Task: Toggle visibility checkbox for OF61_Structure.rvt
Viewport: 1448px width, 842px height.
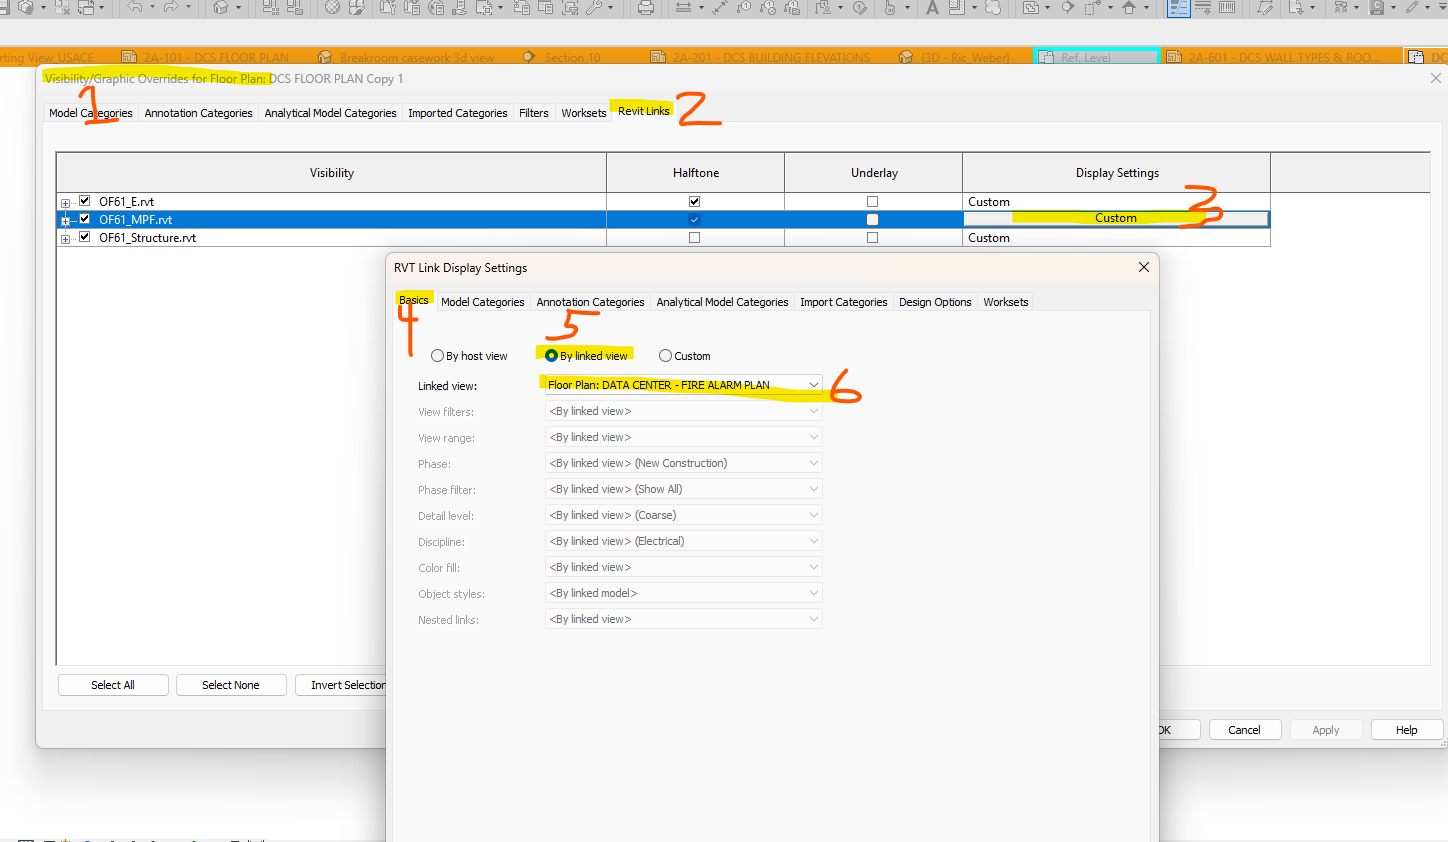Action: pyautogui.click(x=85, y=237)
